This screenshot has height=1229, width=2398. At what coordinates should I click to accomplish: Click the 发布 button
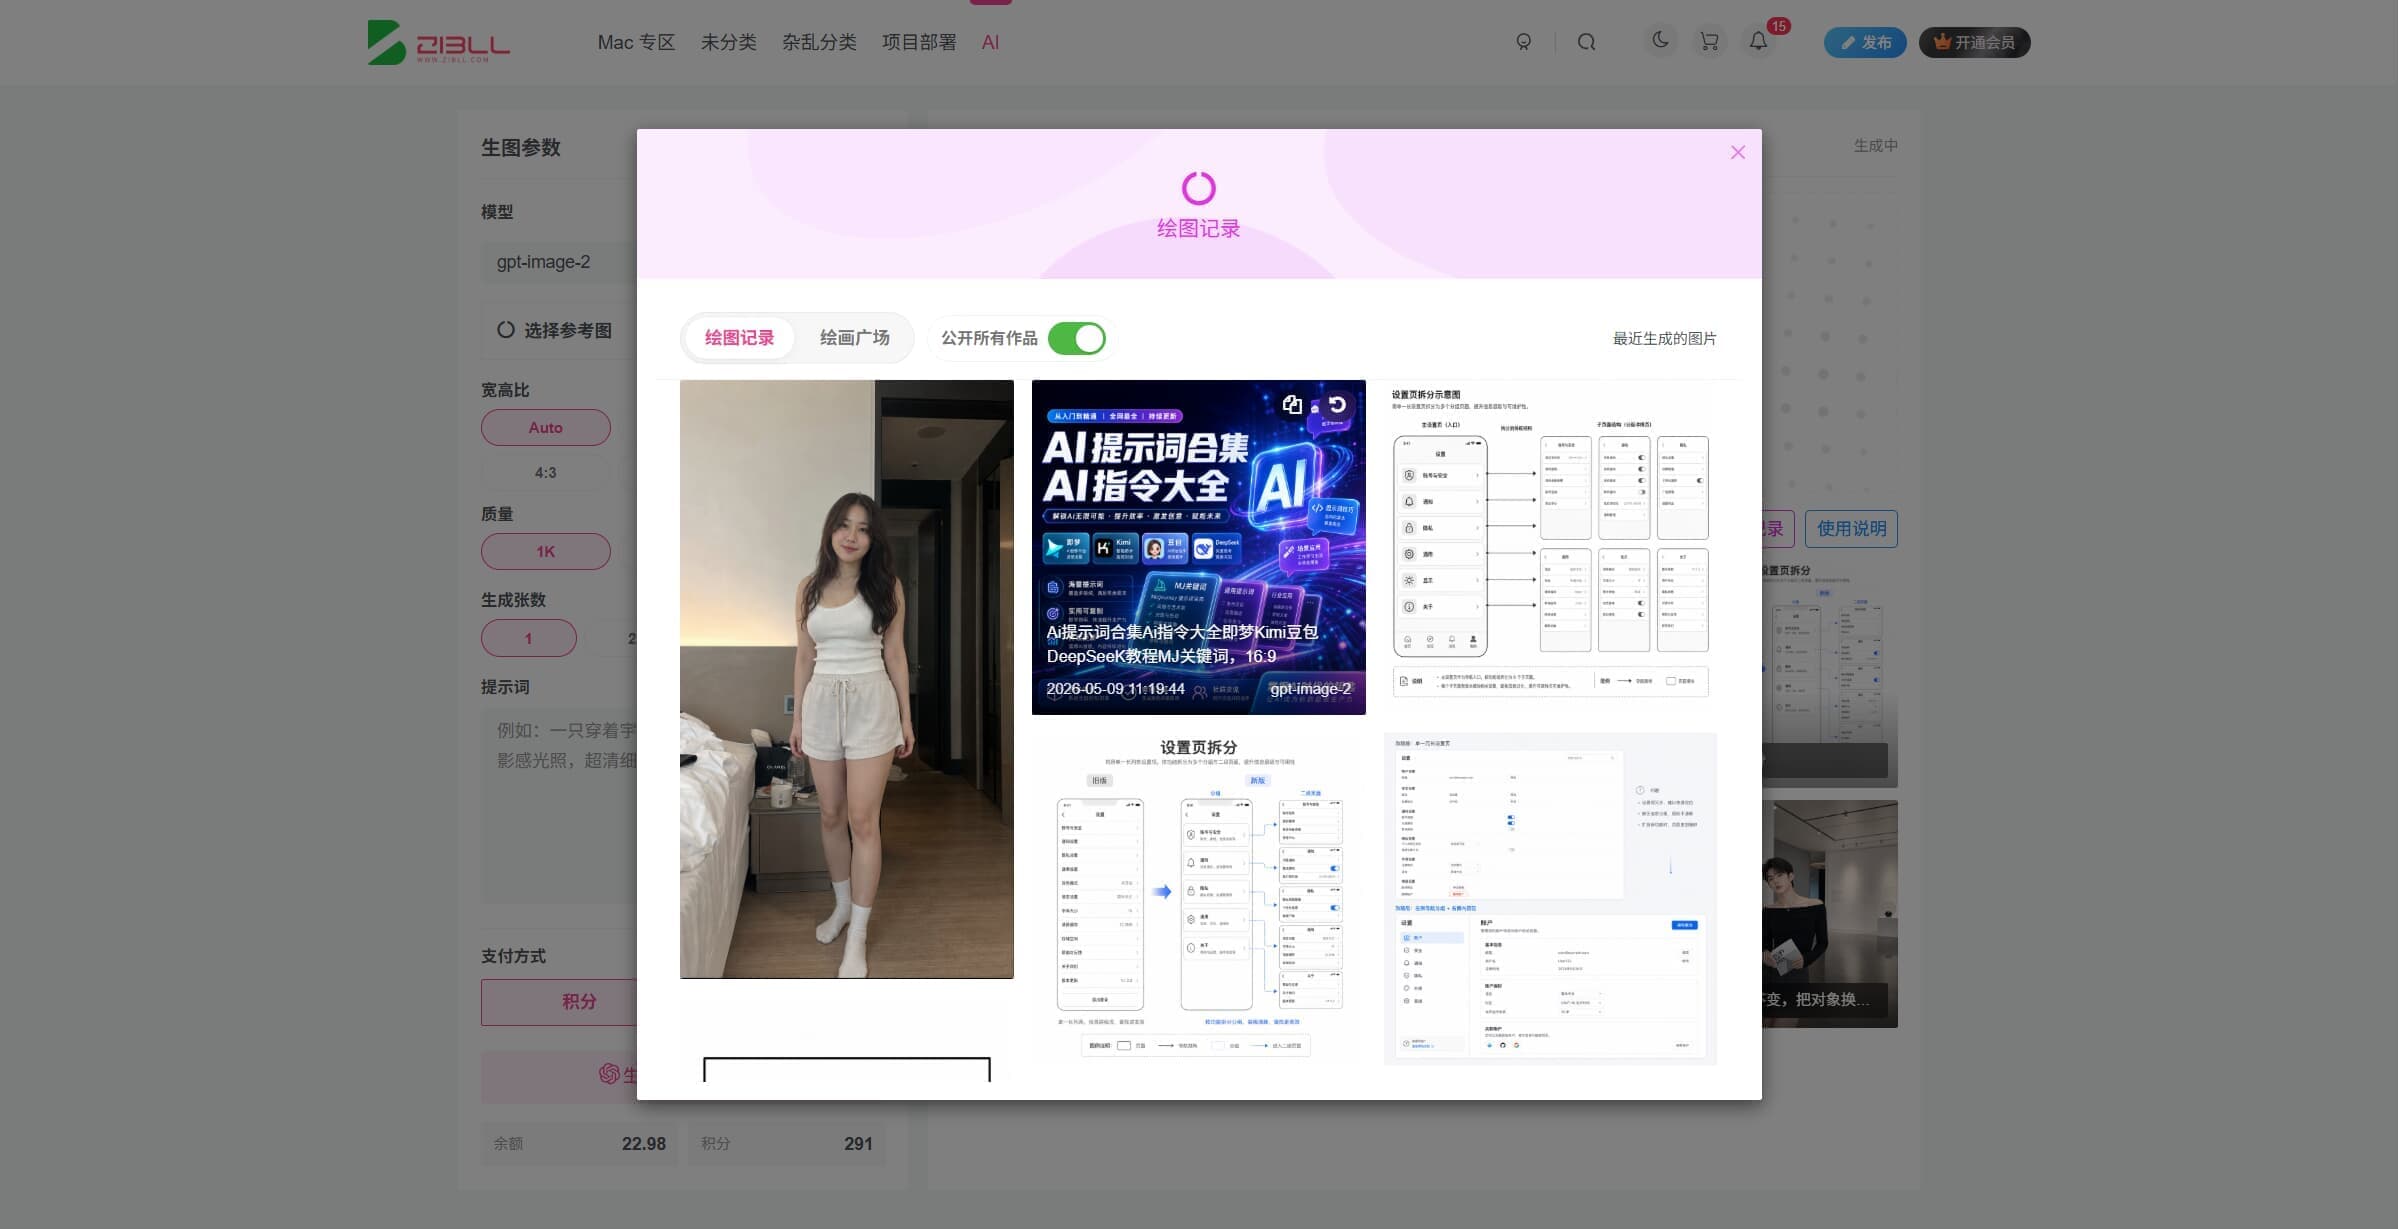[1865, 42]
